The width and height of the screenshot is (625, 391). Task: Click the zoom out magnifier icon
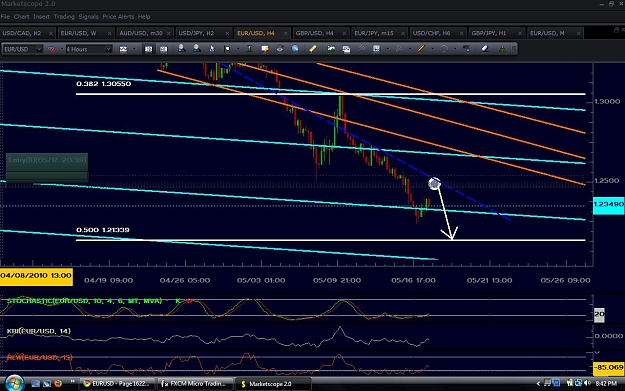(x=197, y=49)
